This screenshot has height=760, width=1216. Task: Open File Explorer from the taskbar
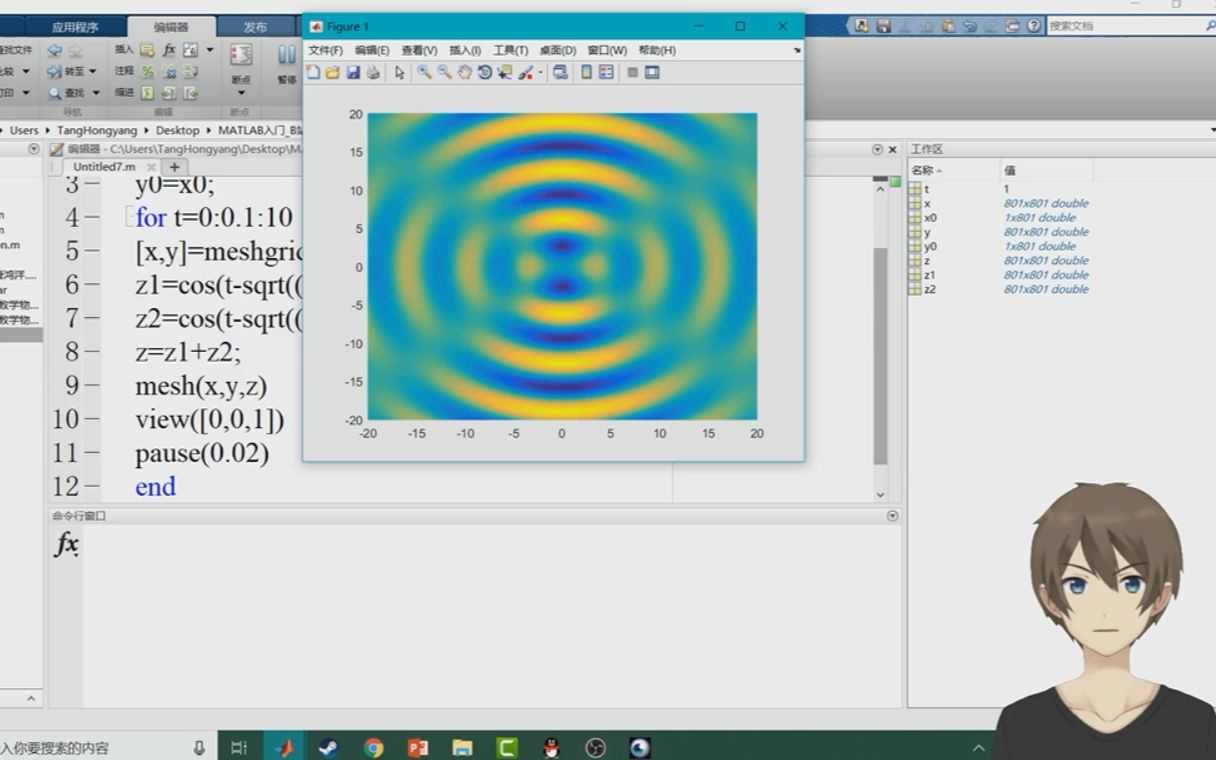[462, 747]
